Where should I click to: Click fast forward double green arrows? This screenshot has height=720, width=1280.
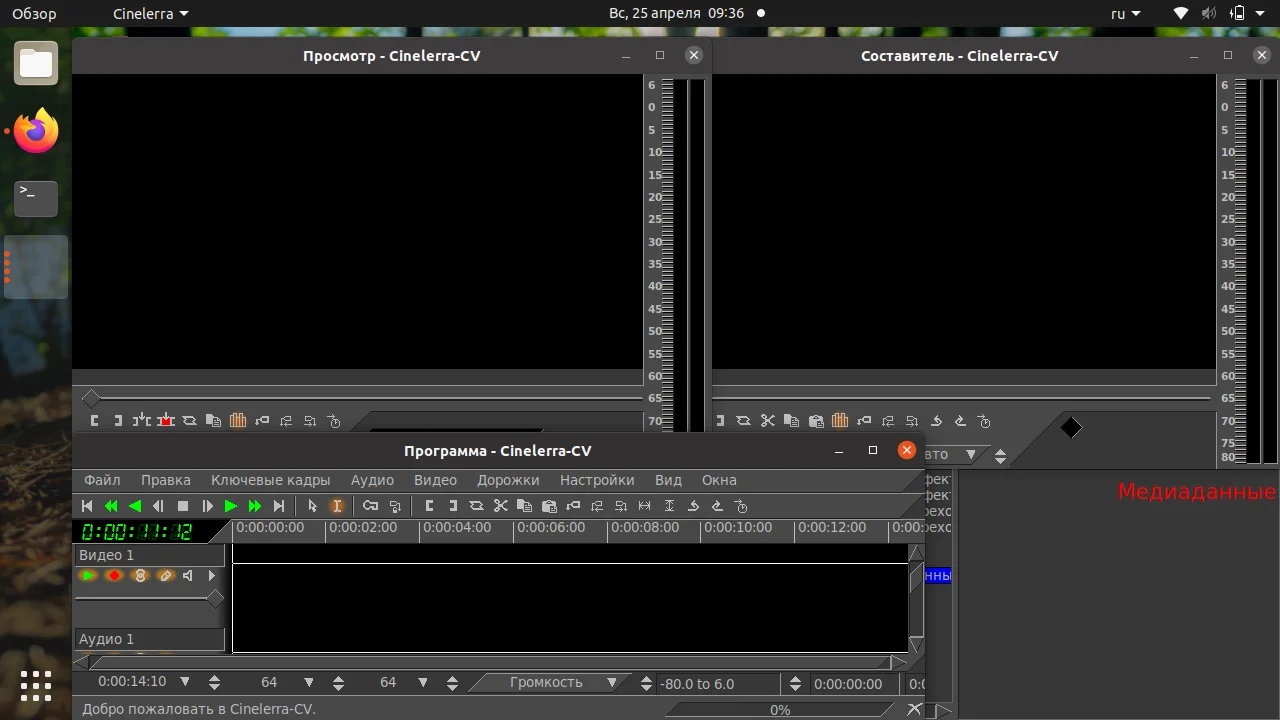coord(255,506)
